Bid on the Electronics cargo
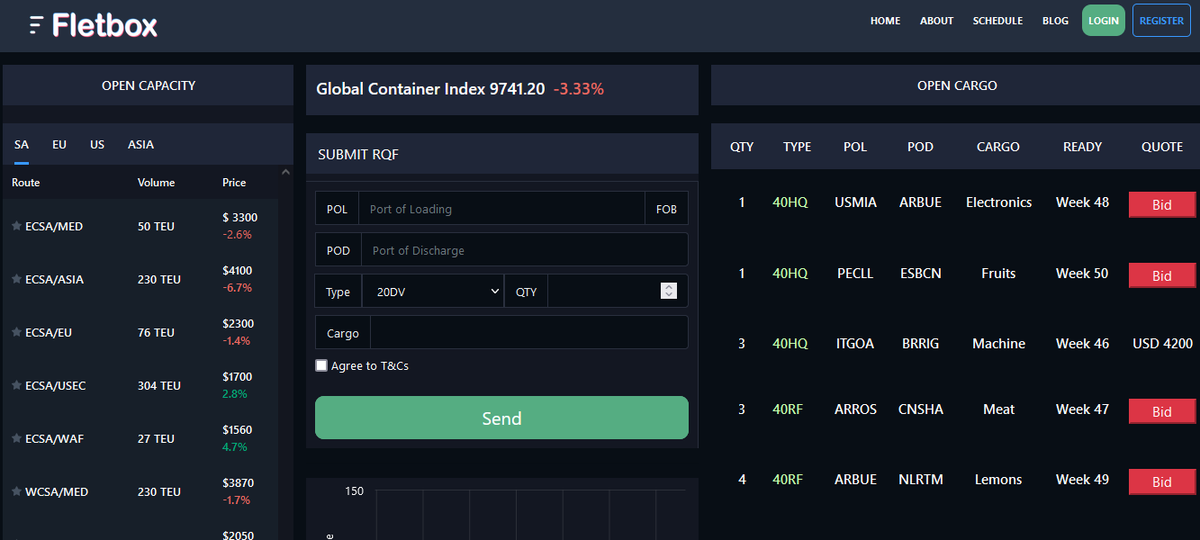This screenshot has height=540, width=1200. click(1162, 205)
